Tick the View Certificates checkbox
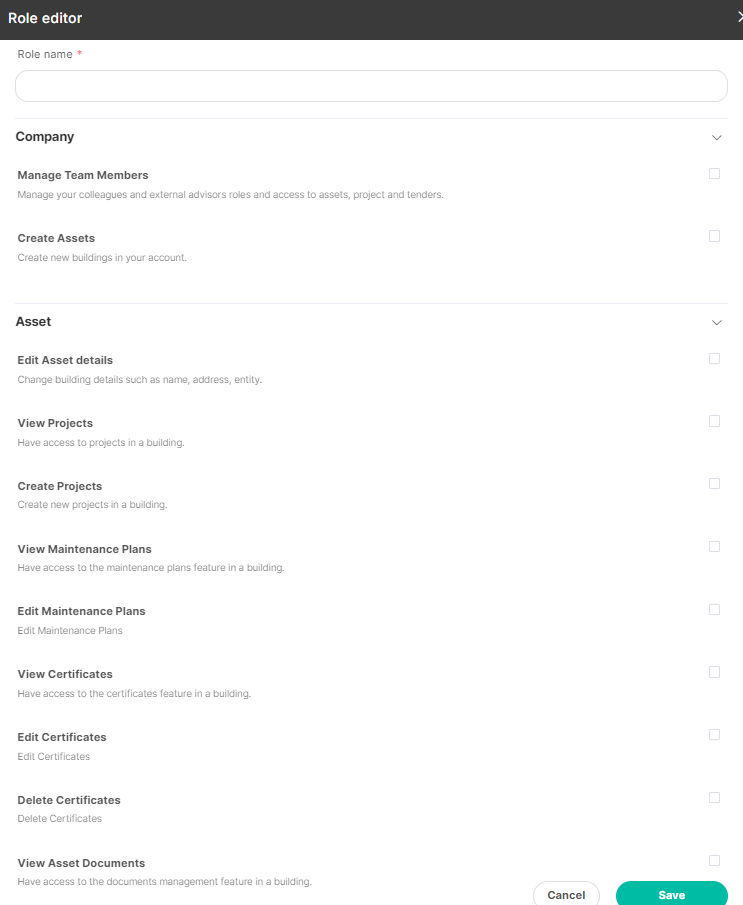This screenshot has height=905, width=743. click(714, 672)
